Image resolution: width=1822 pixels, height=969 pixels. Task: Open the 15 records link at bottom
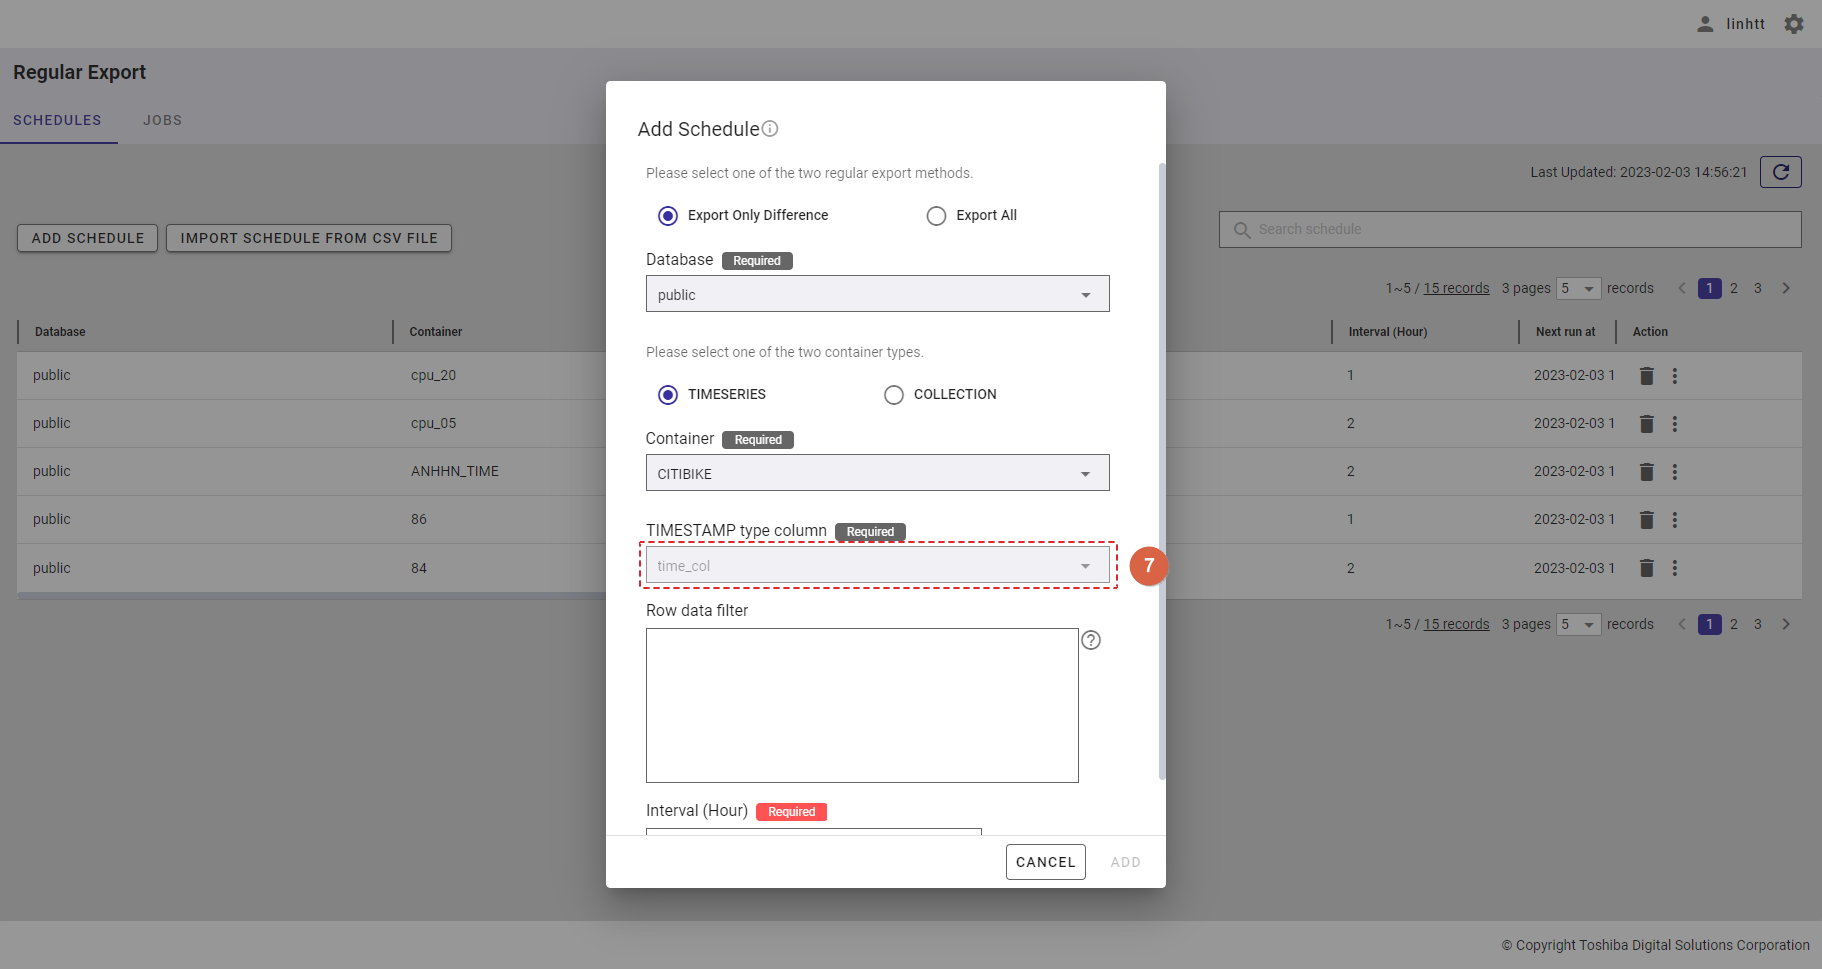1457,624
